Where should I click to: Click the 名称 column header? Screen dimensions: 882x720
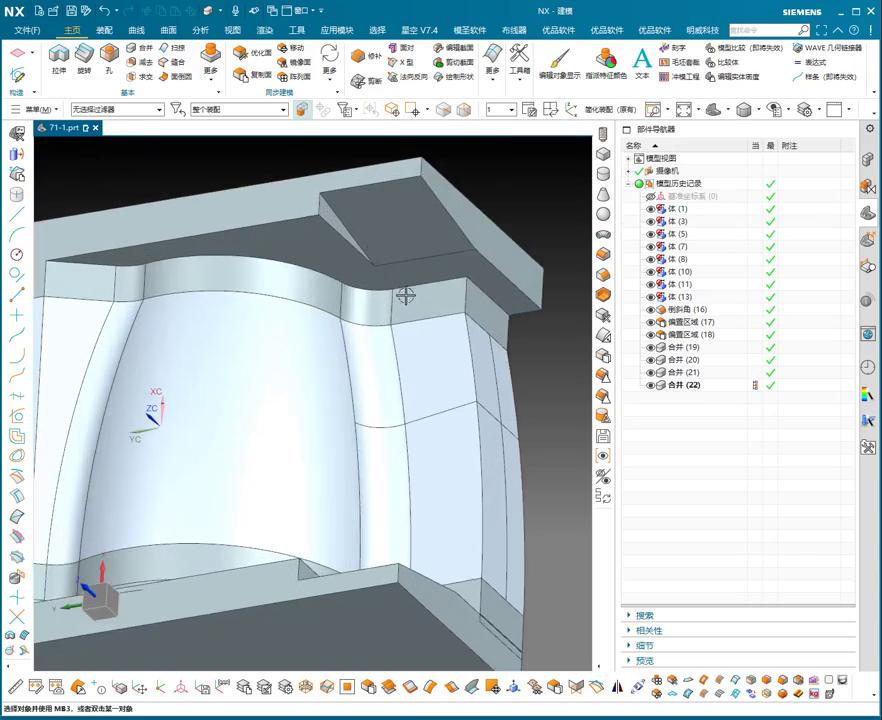(x=634, y=146)
